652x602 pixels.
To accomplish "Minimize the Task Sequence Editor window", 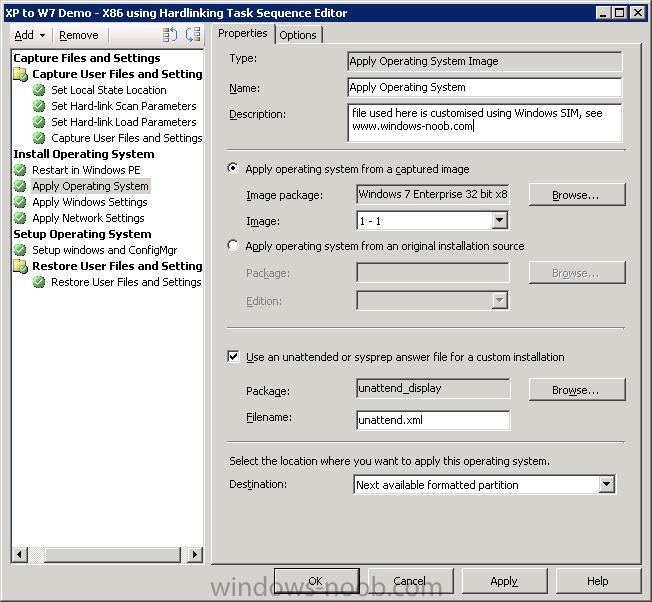I will tap(603, 12).
